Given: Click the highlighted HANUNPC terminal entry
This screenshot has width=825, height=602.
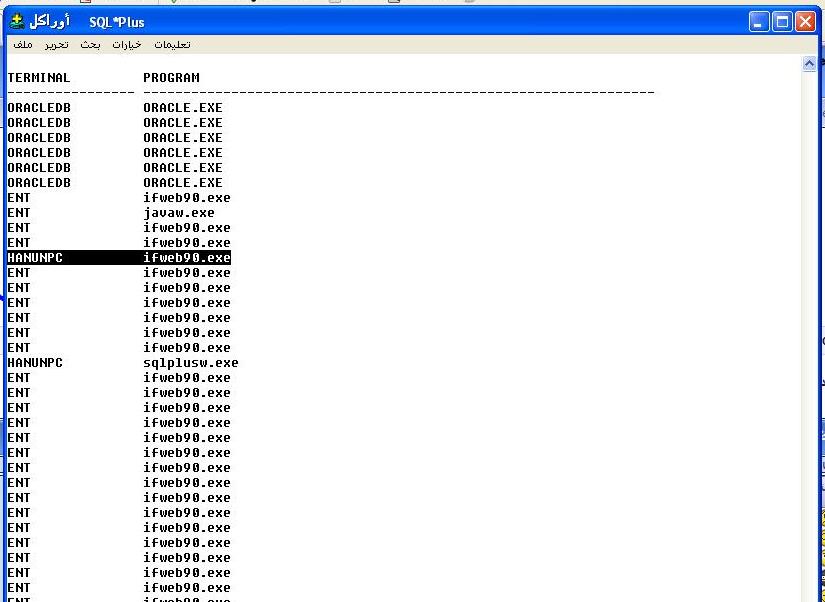Looking at the screenshot, I should pos(35,258).
